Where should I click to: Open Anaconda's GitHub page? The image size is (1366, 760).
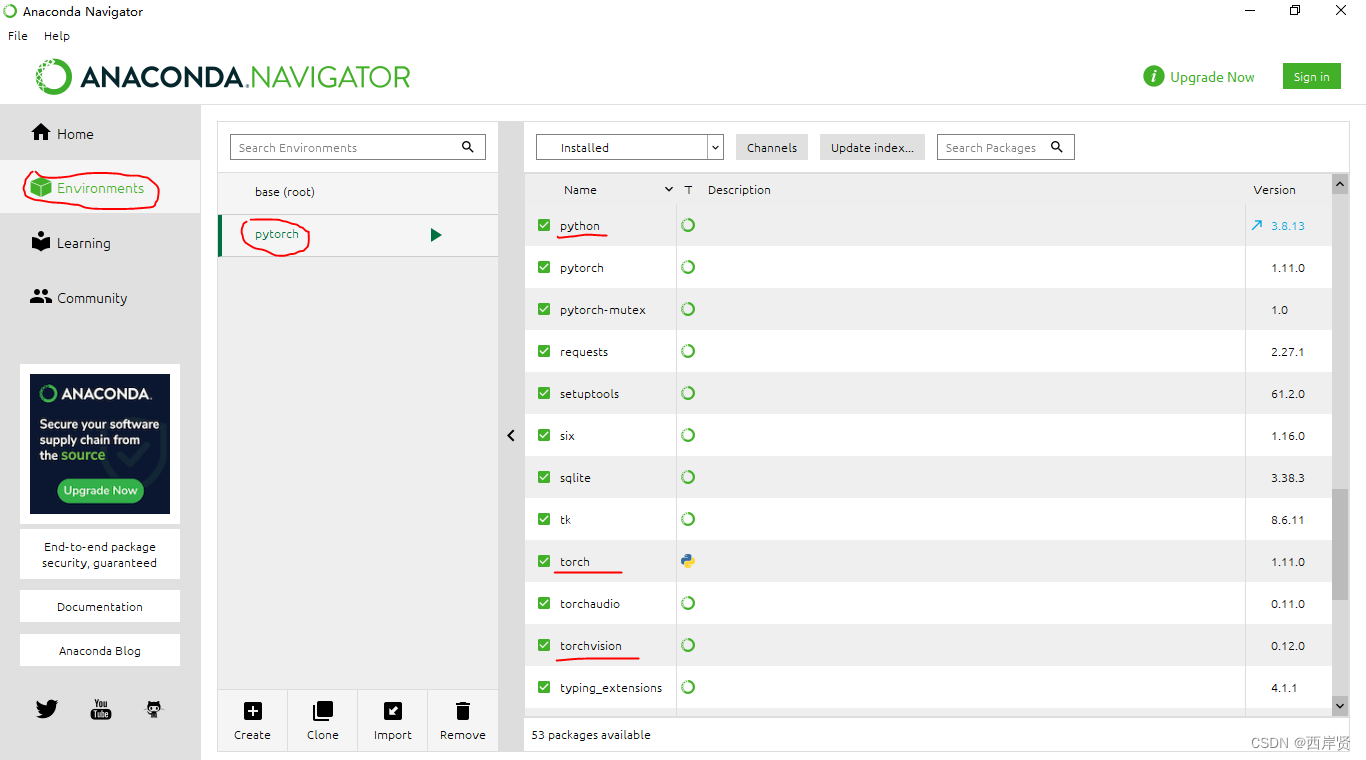click(x=153, y=709)
